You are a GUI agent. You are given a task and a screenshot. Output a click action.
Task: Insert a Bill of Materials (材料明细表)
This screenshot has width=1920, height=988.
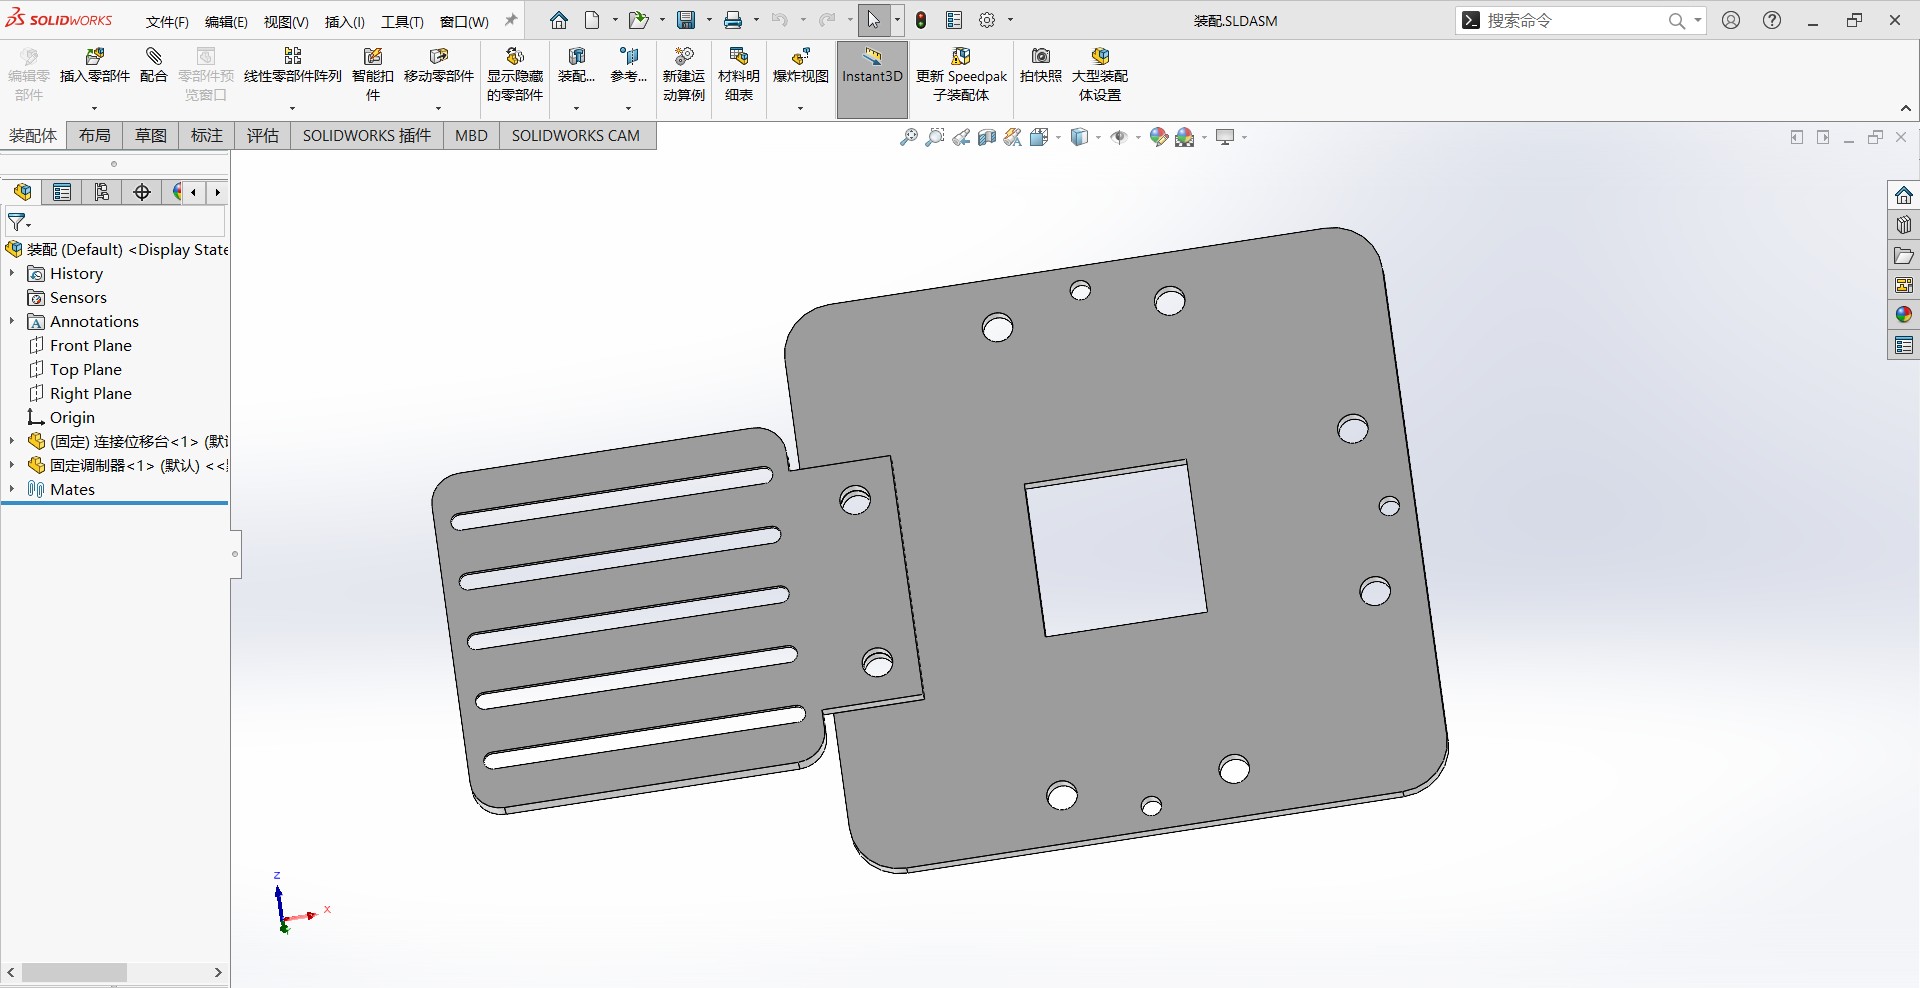[739, 74]
